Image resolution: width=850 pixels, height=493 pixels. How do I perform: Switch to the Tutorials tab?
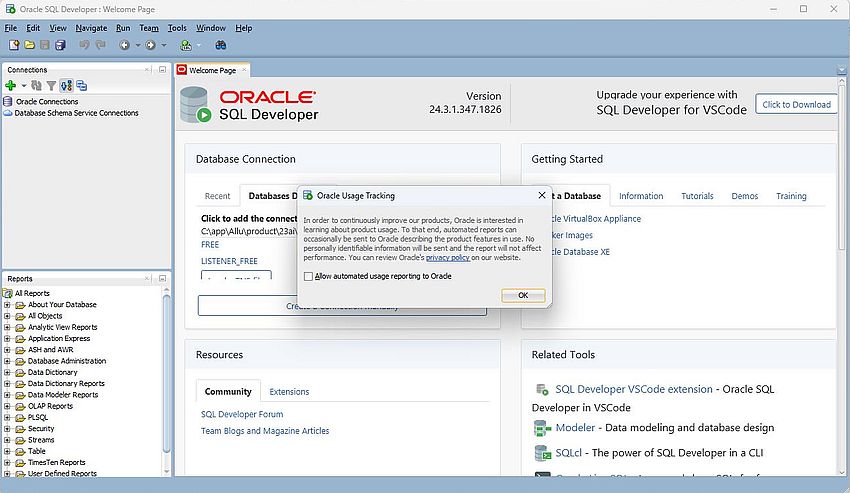pyautogui.click(x=697, y=196)
